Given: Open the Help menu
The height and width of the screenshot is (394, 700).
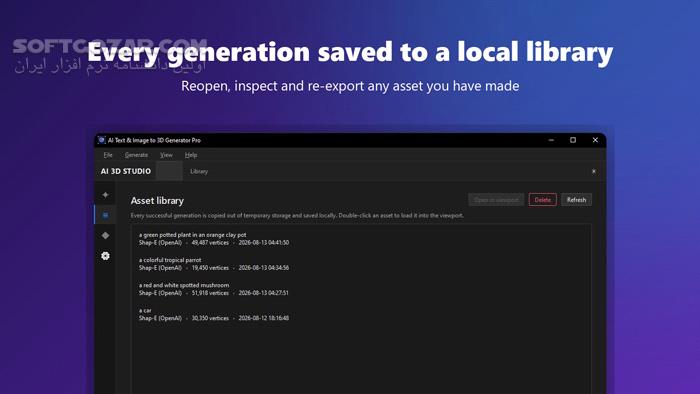Looking at the screenshot, I should coord(191,155).
